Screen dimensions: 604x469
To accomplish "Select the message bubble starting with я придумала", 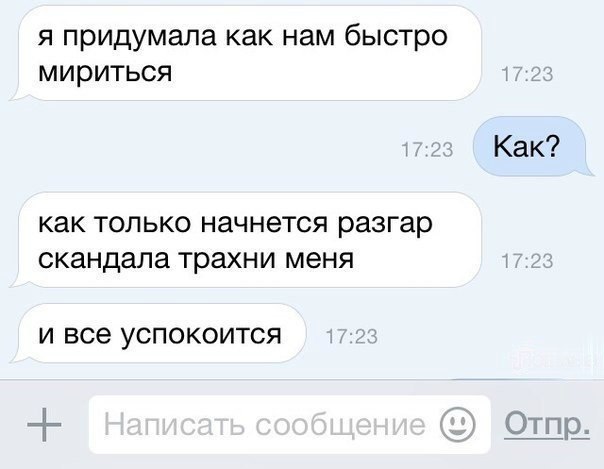I will 247,53.
